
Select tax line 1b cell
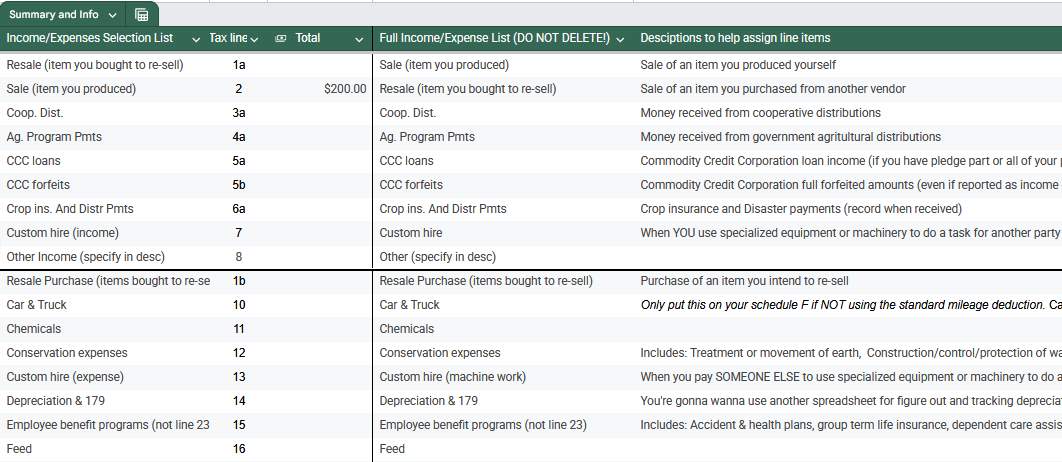click(239, 281)
